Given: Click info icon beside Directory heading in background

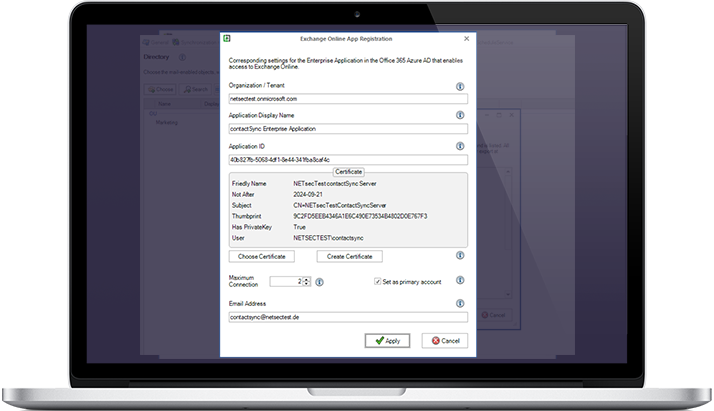Looking at the screenshot, I should 182,57.
